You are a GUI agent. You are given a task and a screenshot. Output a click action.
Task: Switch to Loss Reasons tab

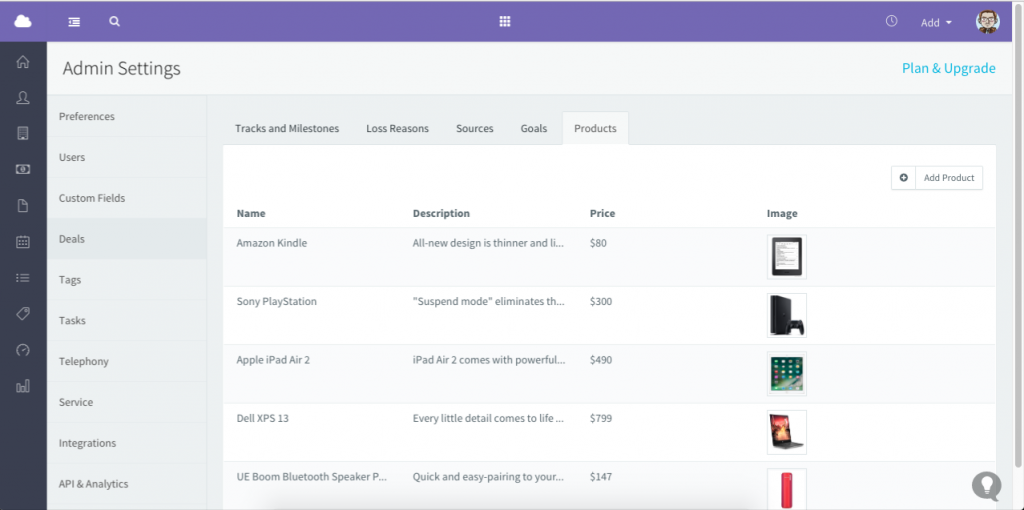(x=397, y=129)
